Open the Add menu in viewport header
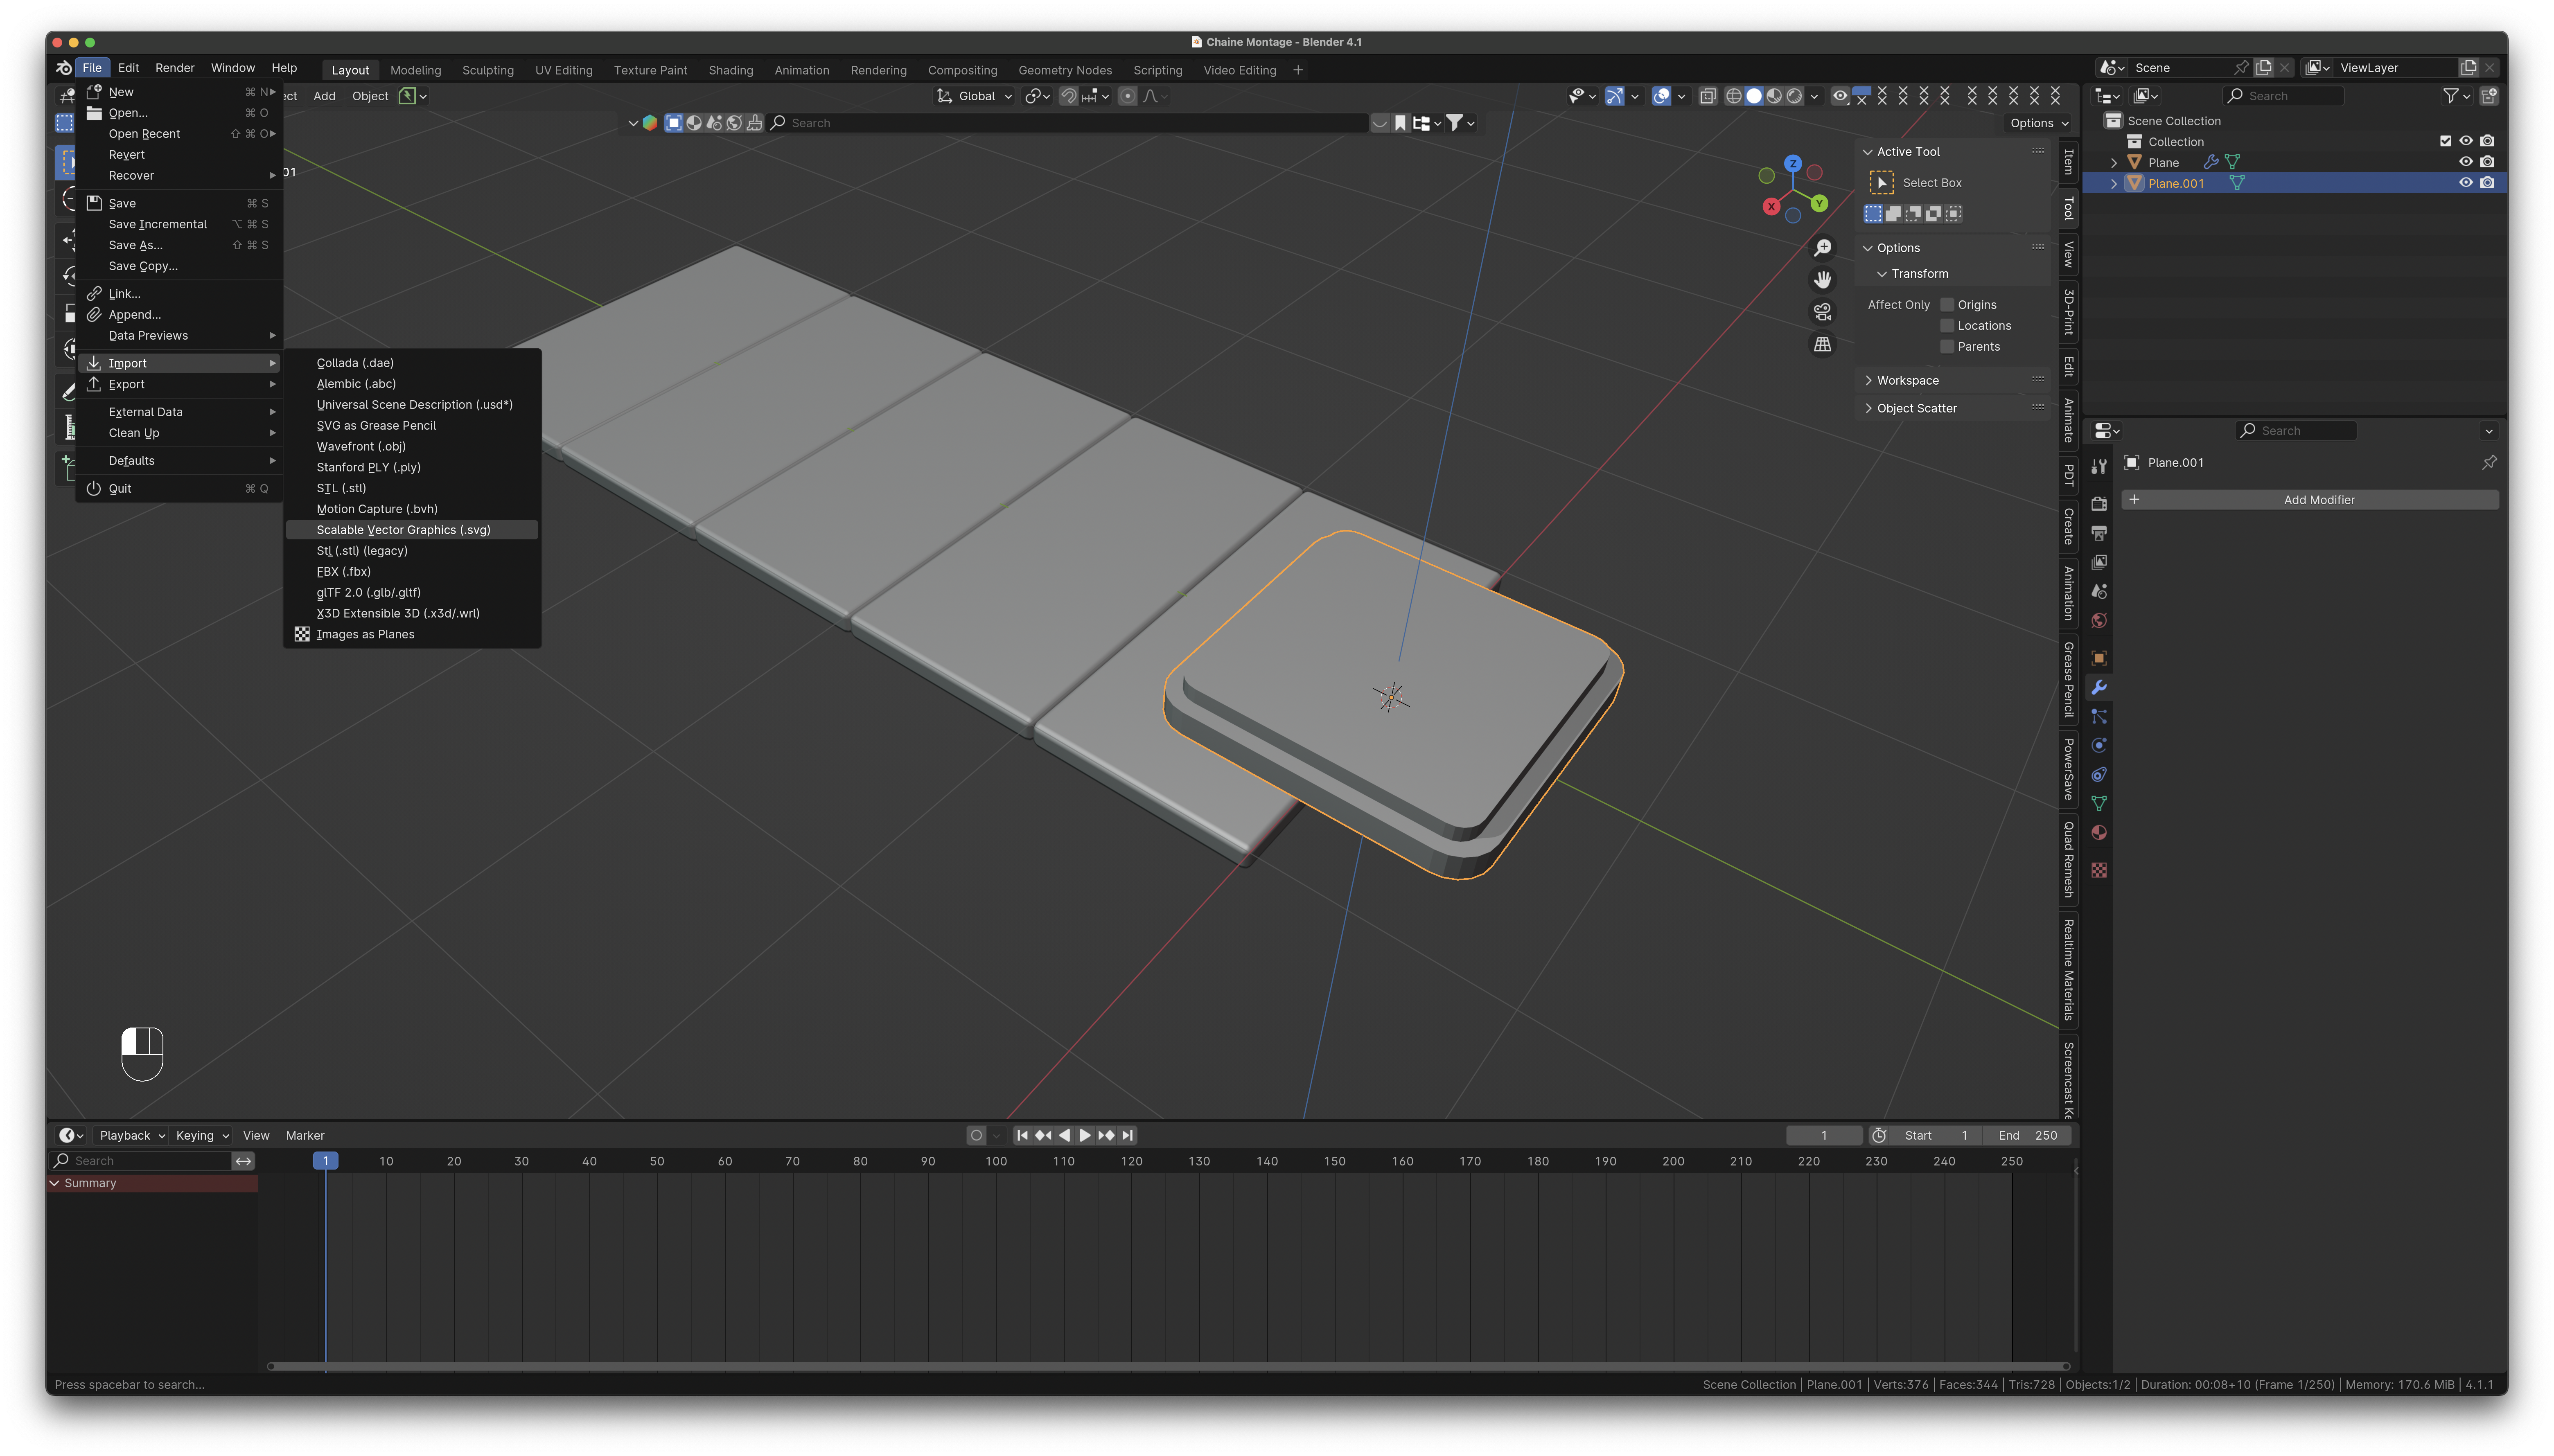The image size is (2554, 1456). tap(324, 96)
